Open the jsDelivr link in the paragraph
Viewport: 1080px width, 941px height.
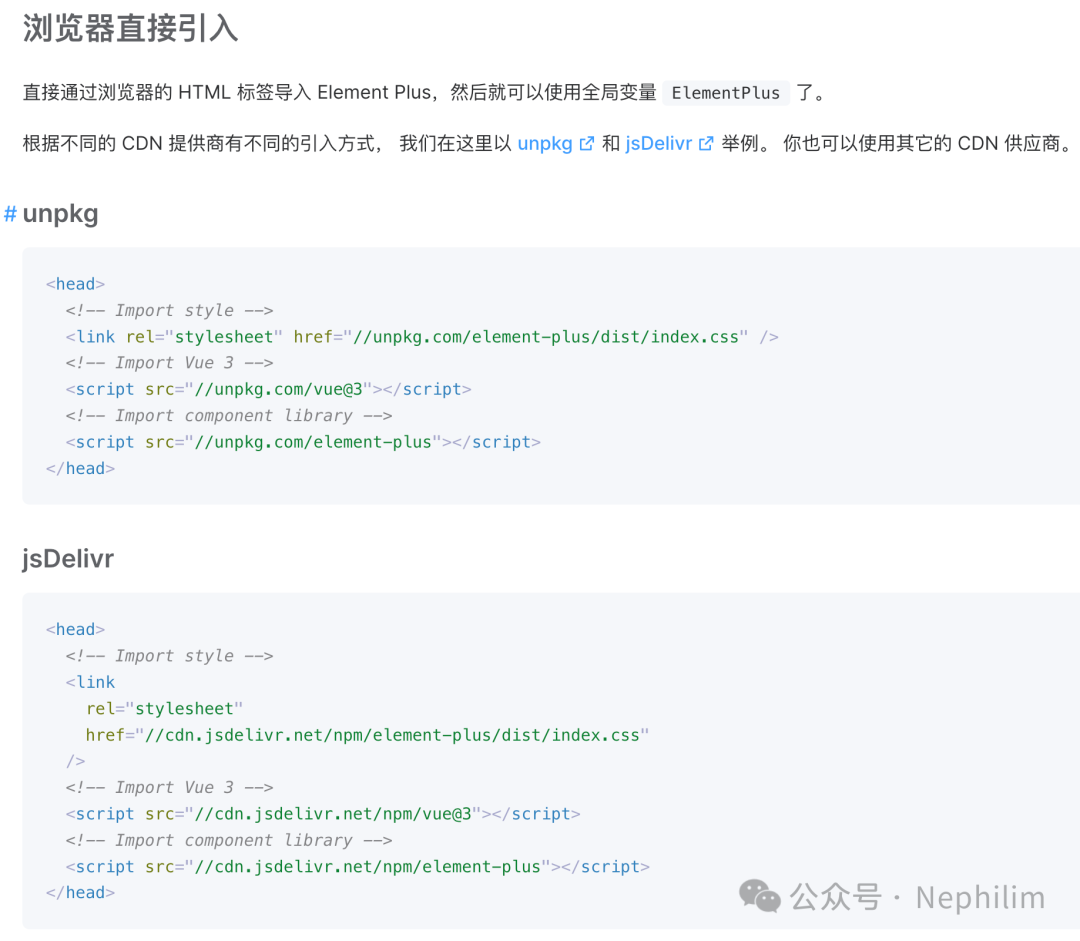click(658, 144)
